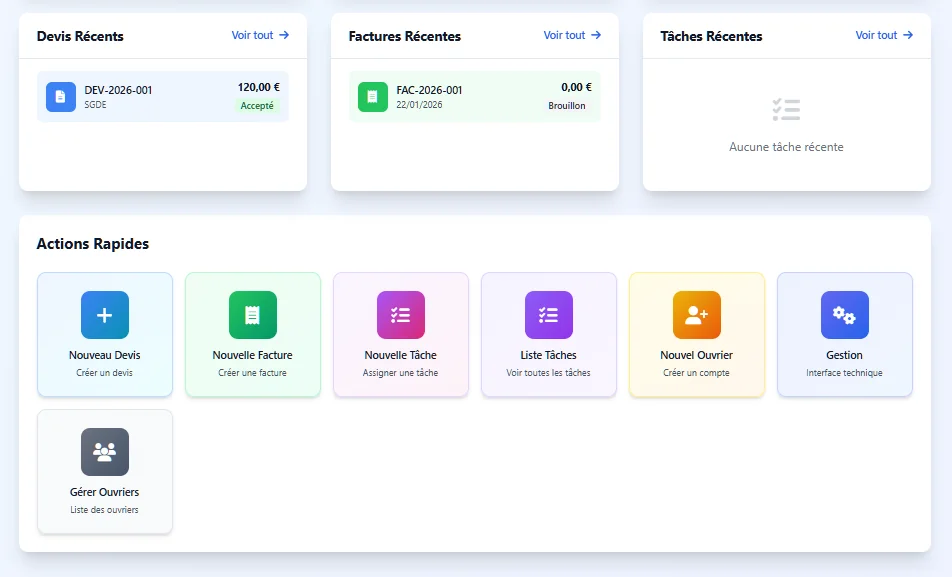This screenshot has height=577, width=952.
Task: Open Voir tout in Factures Récentes
Action: [x=572, y=35]
